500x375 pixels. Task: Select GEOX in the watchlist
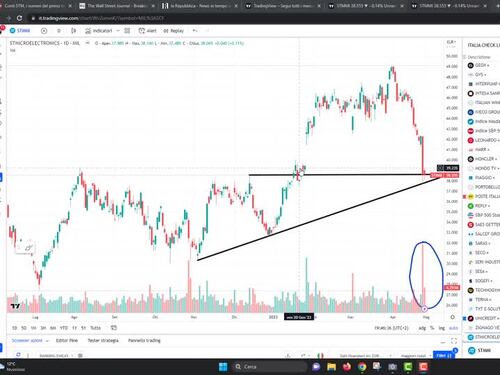click(483, 65)
